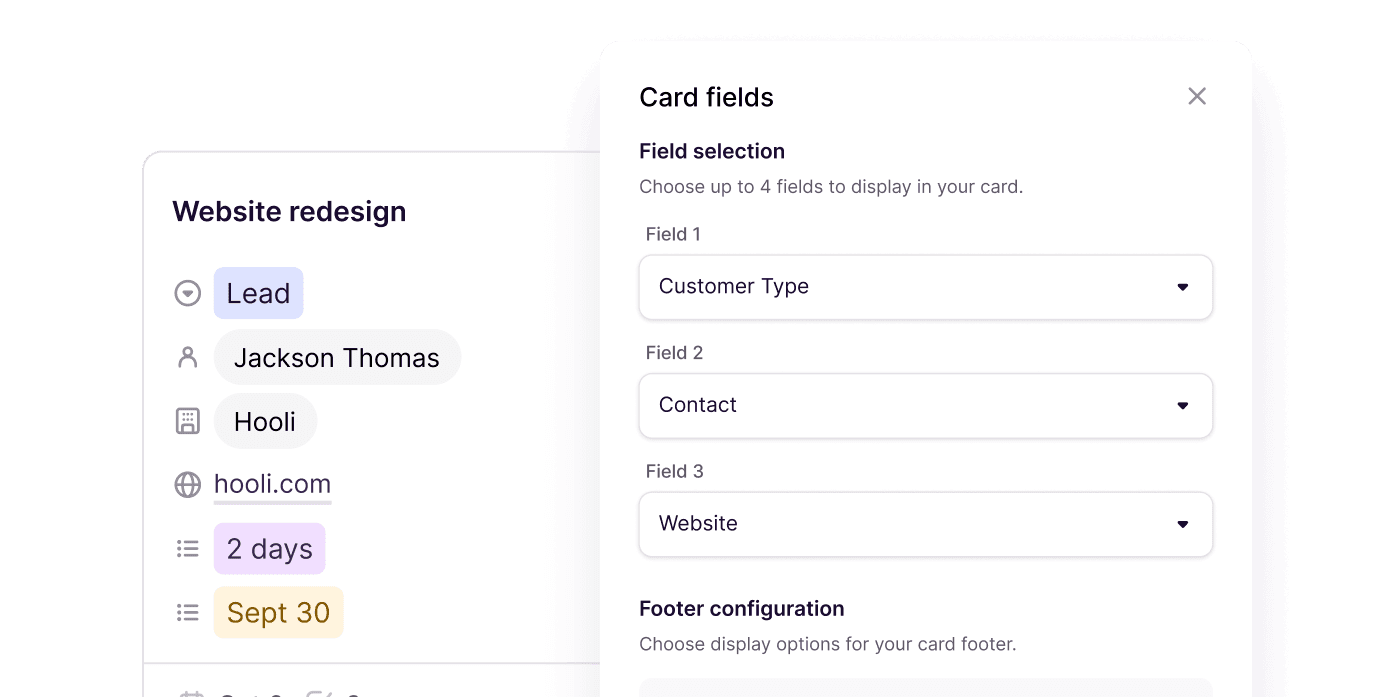
Task: Click the Jackson Thomas contact chip
Action: [x=336, y=358]
